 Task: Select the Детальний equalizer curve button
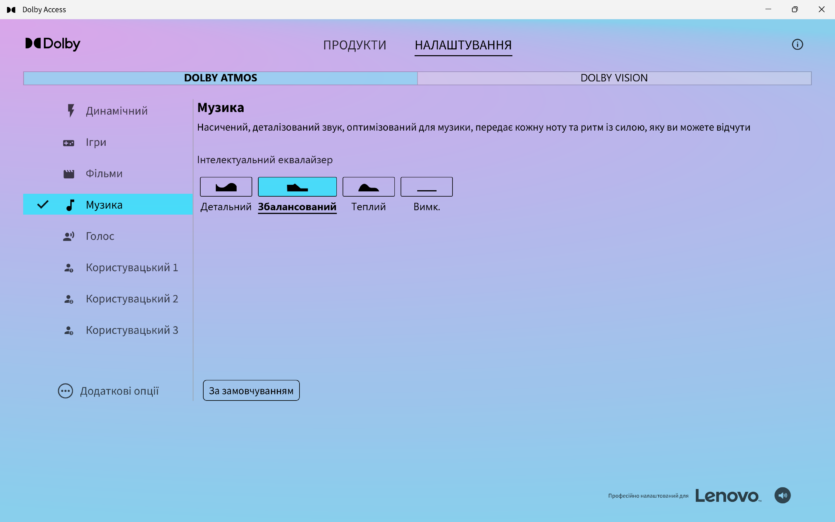[226, 187]
